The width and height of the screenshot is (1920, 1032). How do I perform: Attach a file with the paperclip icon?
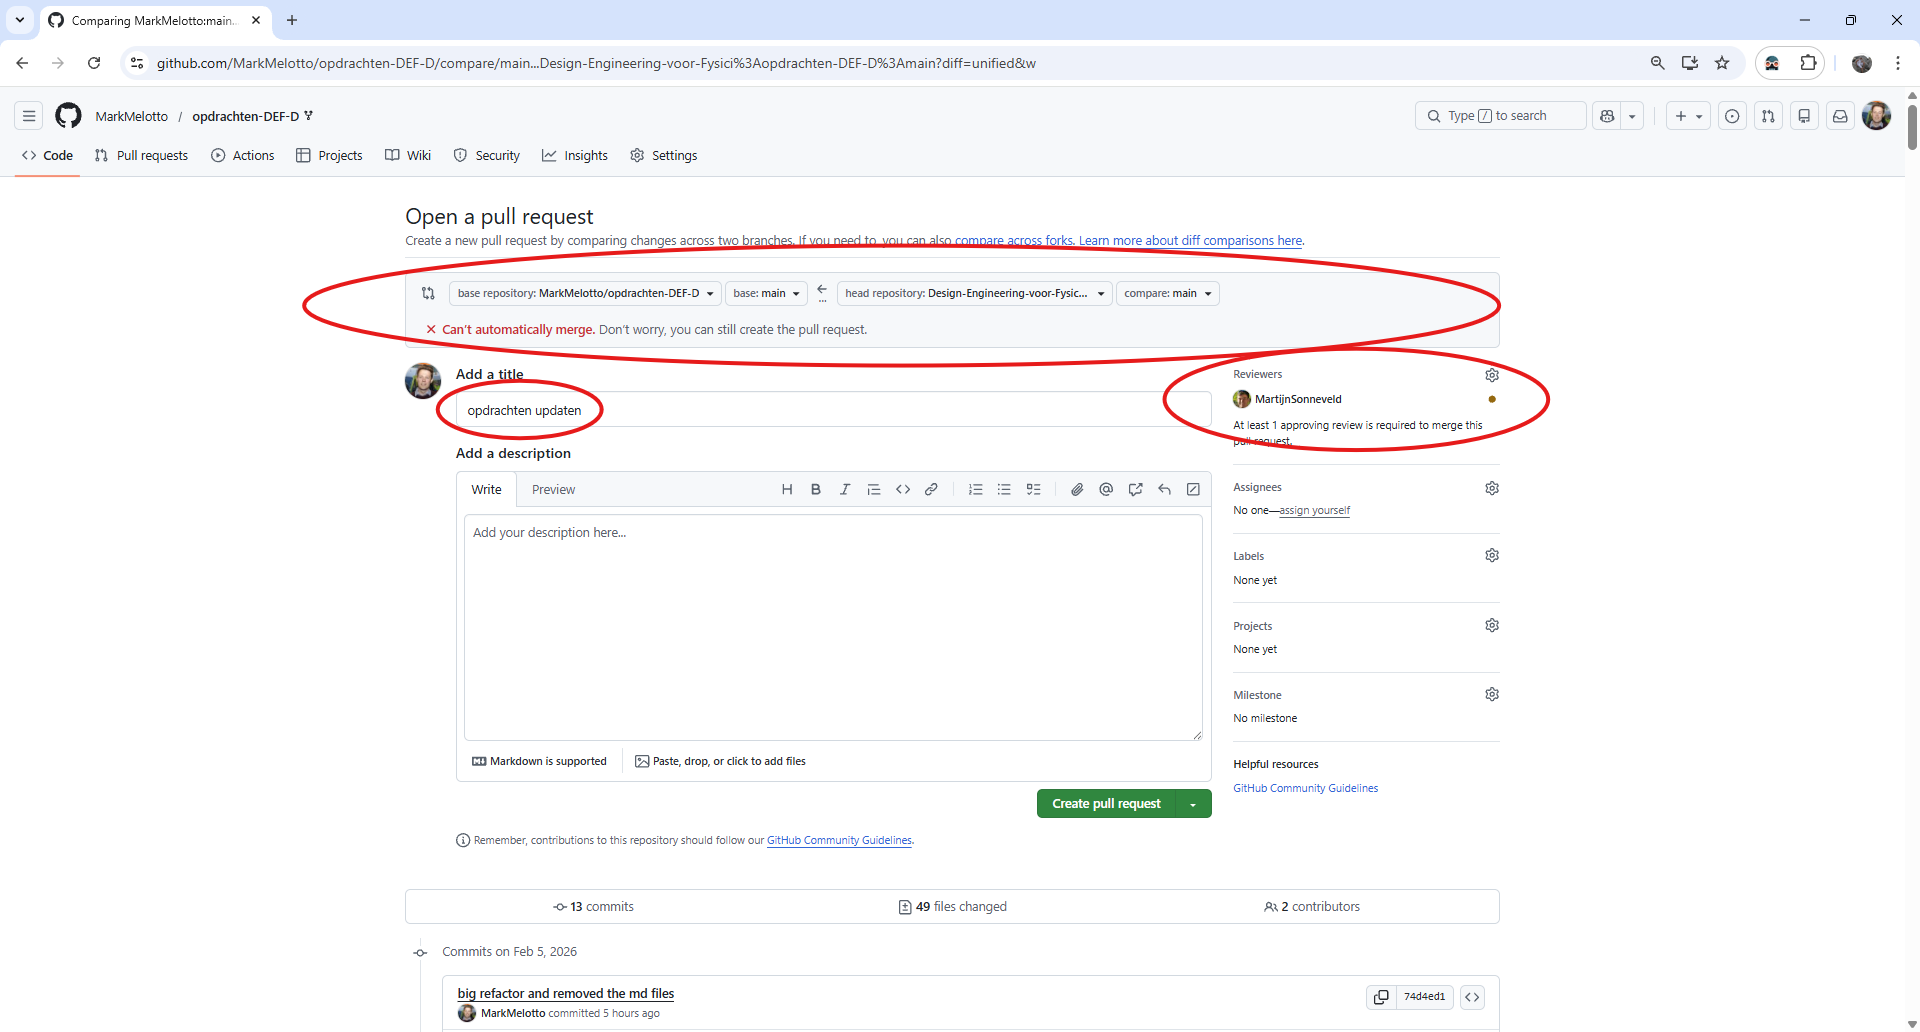(x=1077, y=489)
